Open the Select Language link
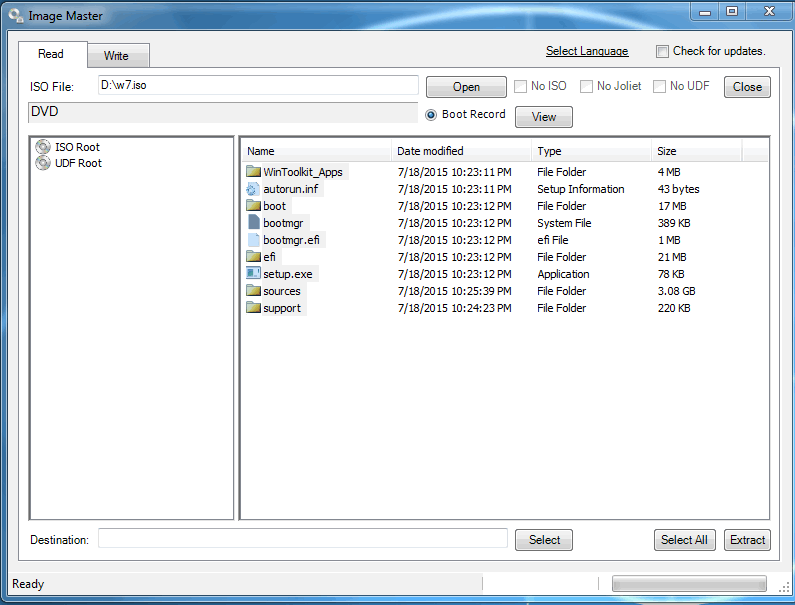The image size is (795, 605). (x=587, y=51)
